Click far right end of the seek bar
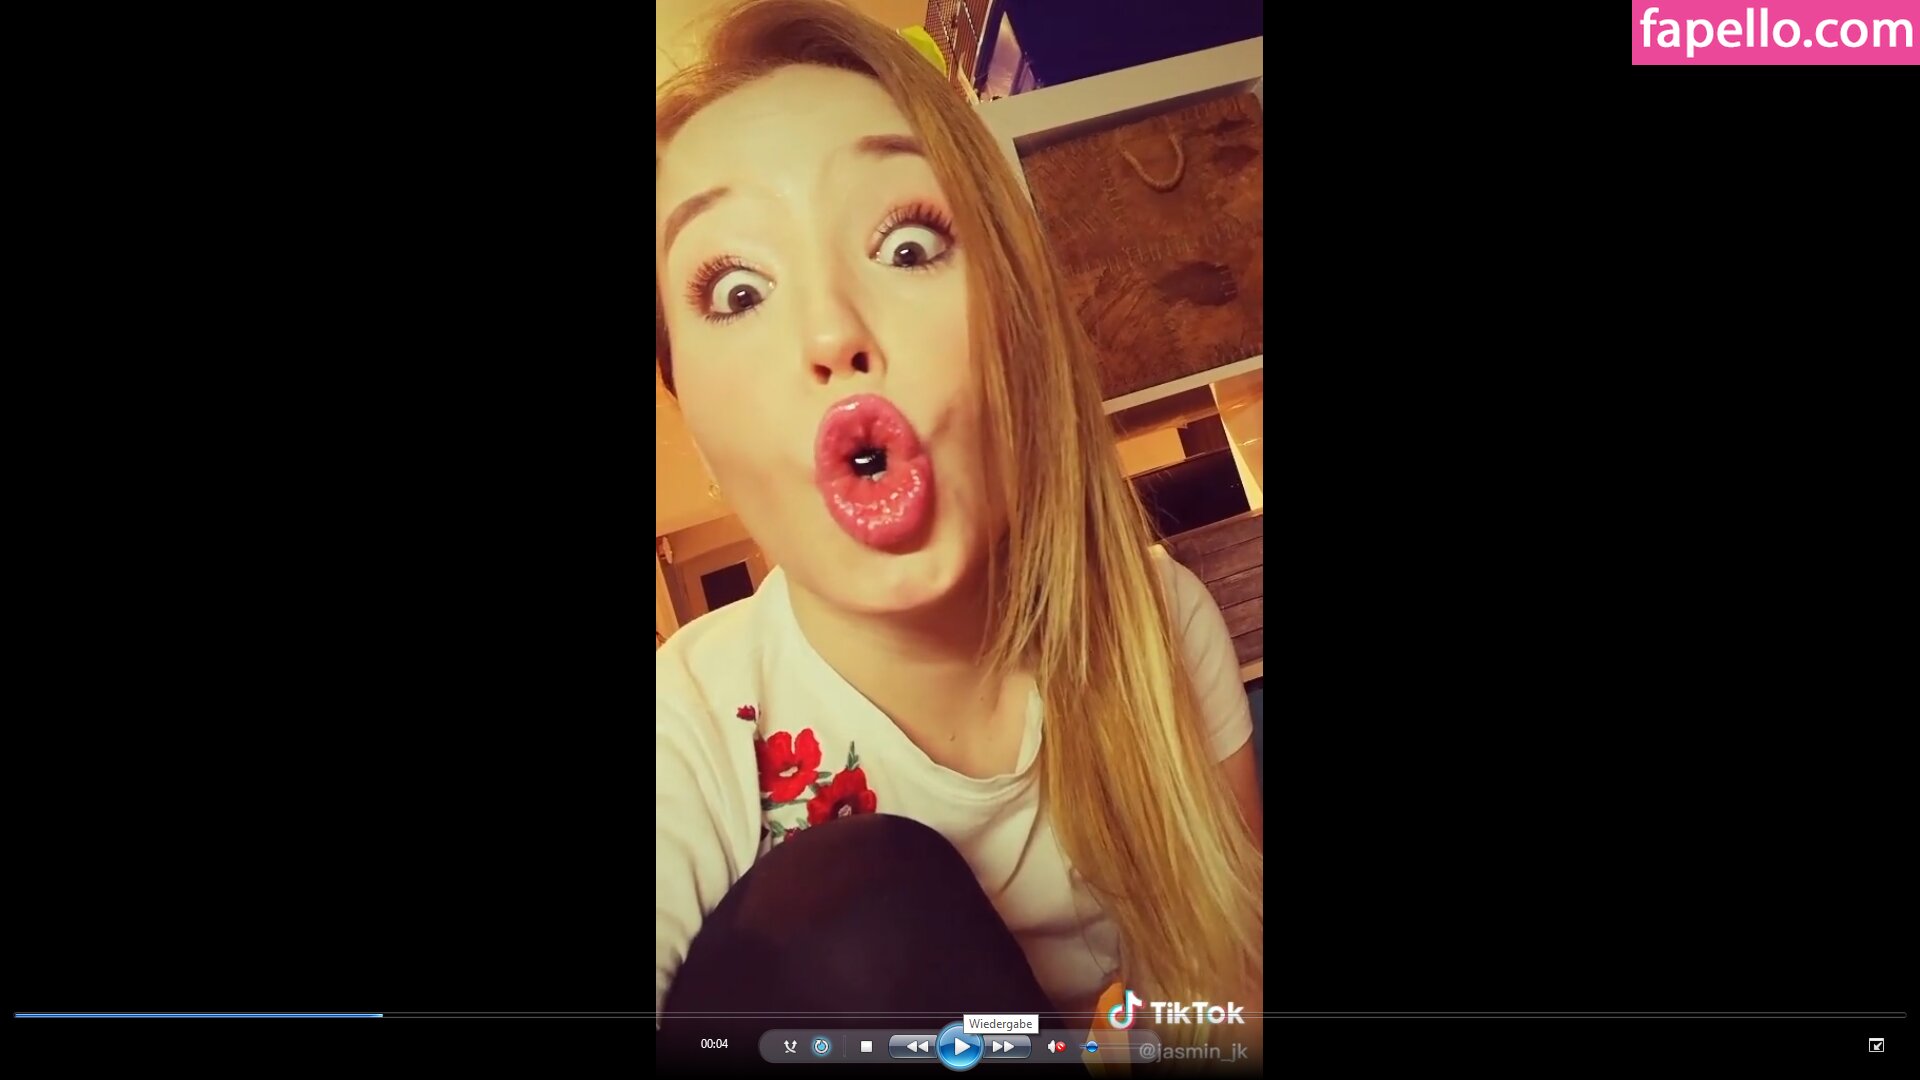Screen dimensions: 1920x1080 (x=1900, y=1015)
